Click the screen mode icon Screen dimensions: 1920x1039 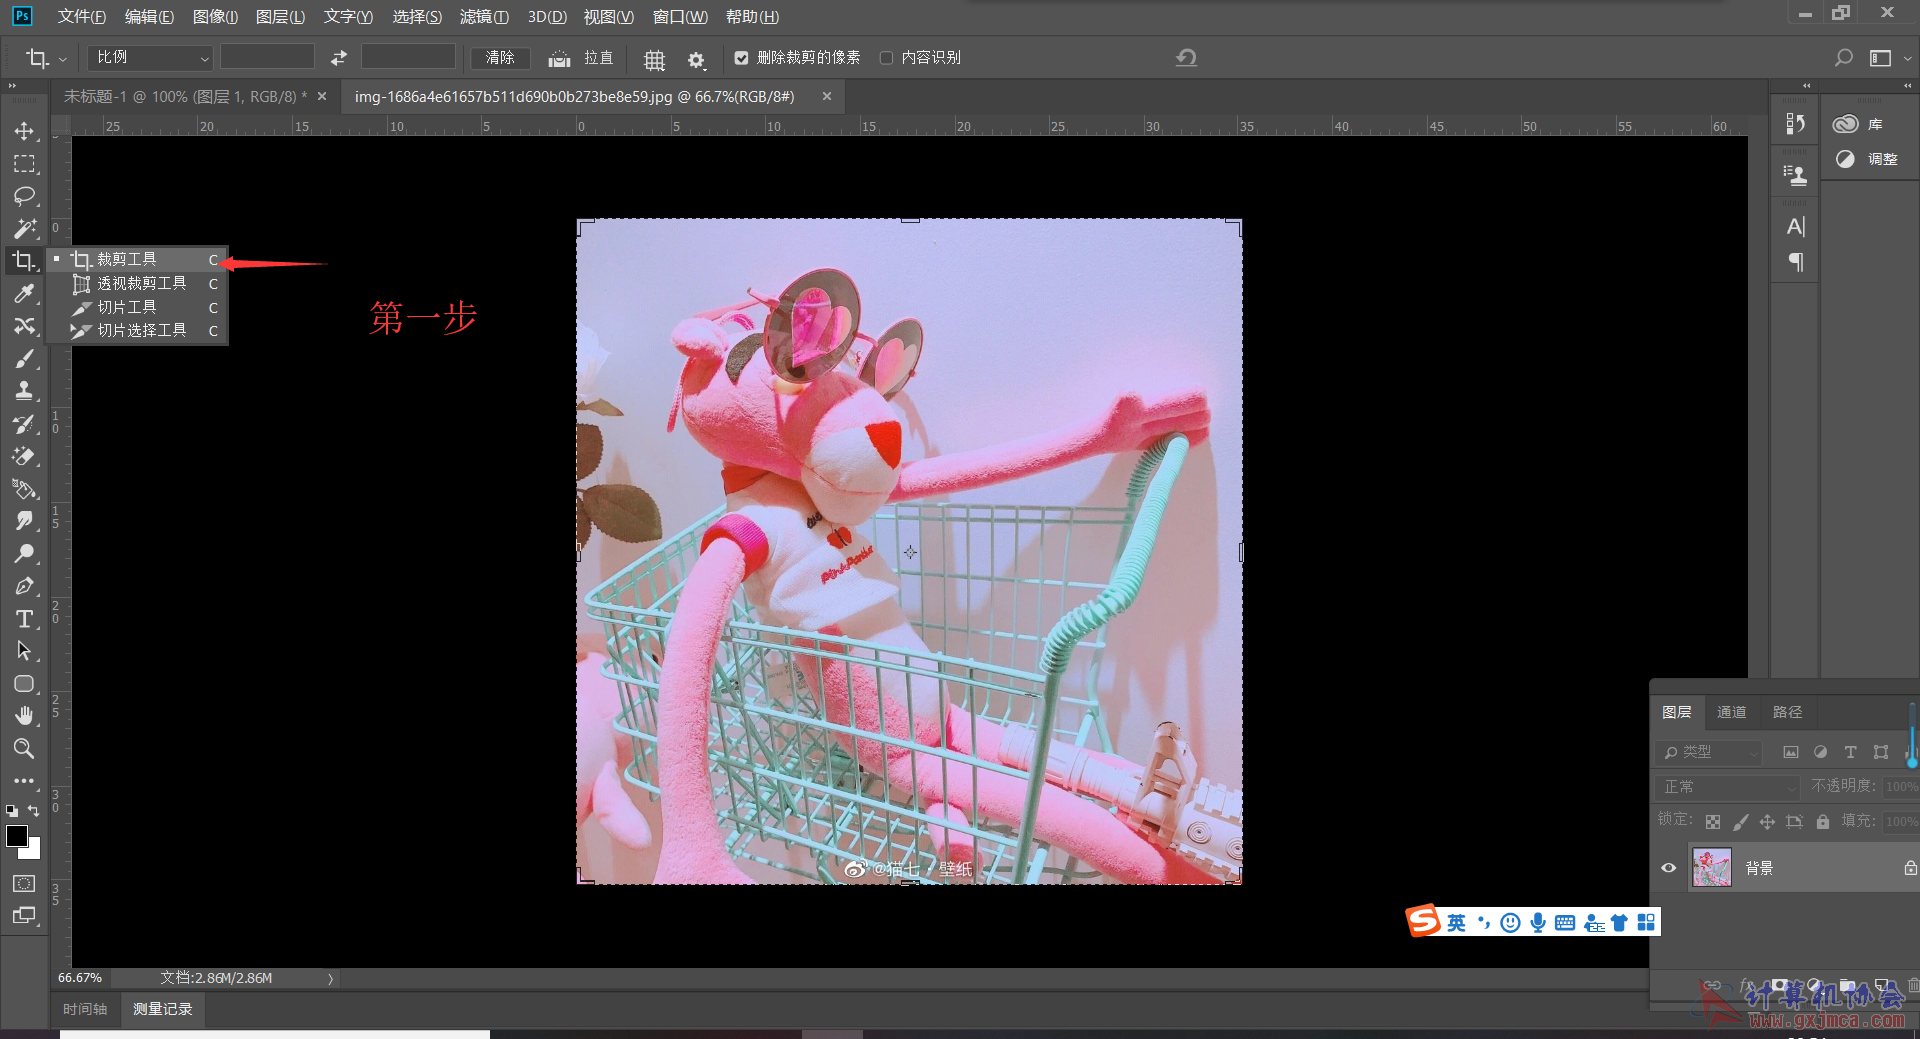click(x=24, y=915)
